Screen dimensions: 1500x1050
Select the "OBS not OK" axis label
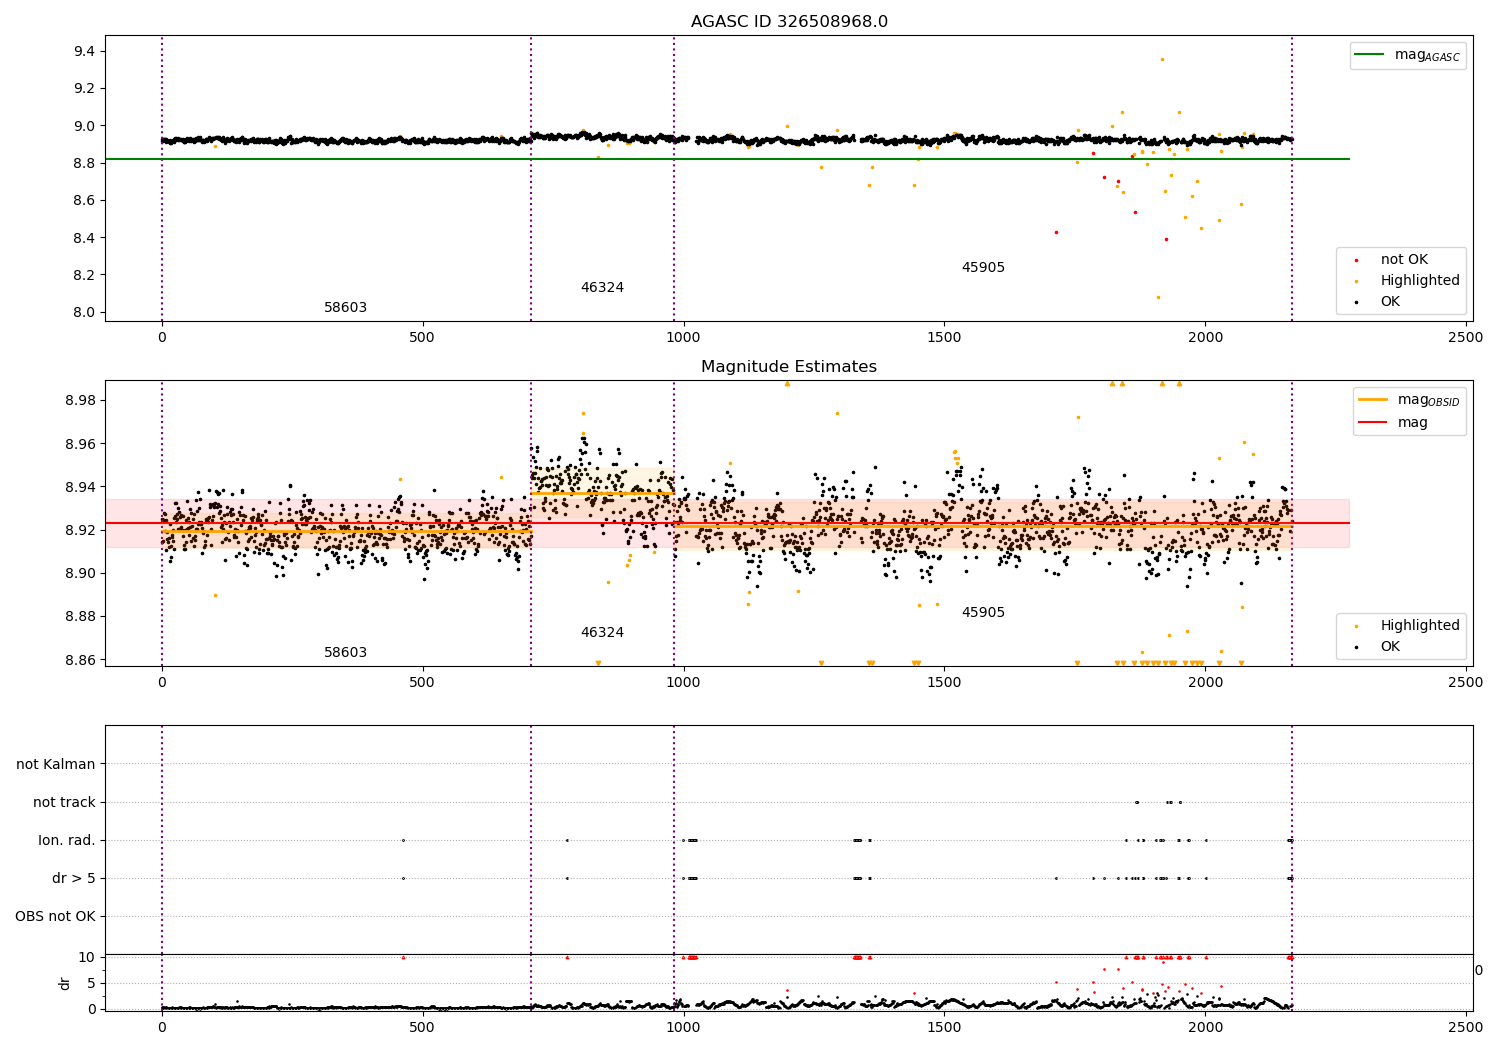click(55, 916)
